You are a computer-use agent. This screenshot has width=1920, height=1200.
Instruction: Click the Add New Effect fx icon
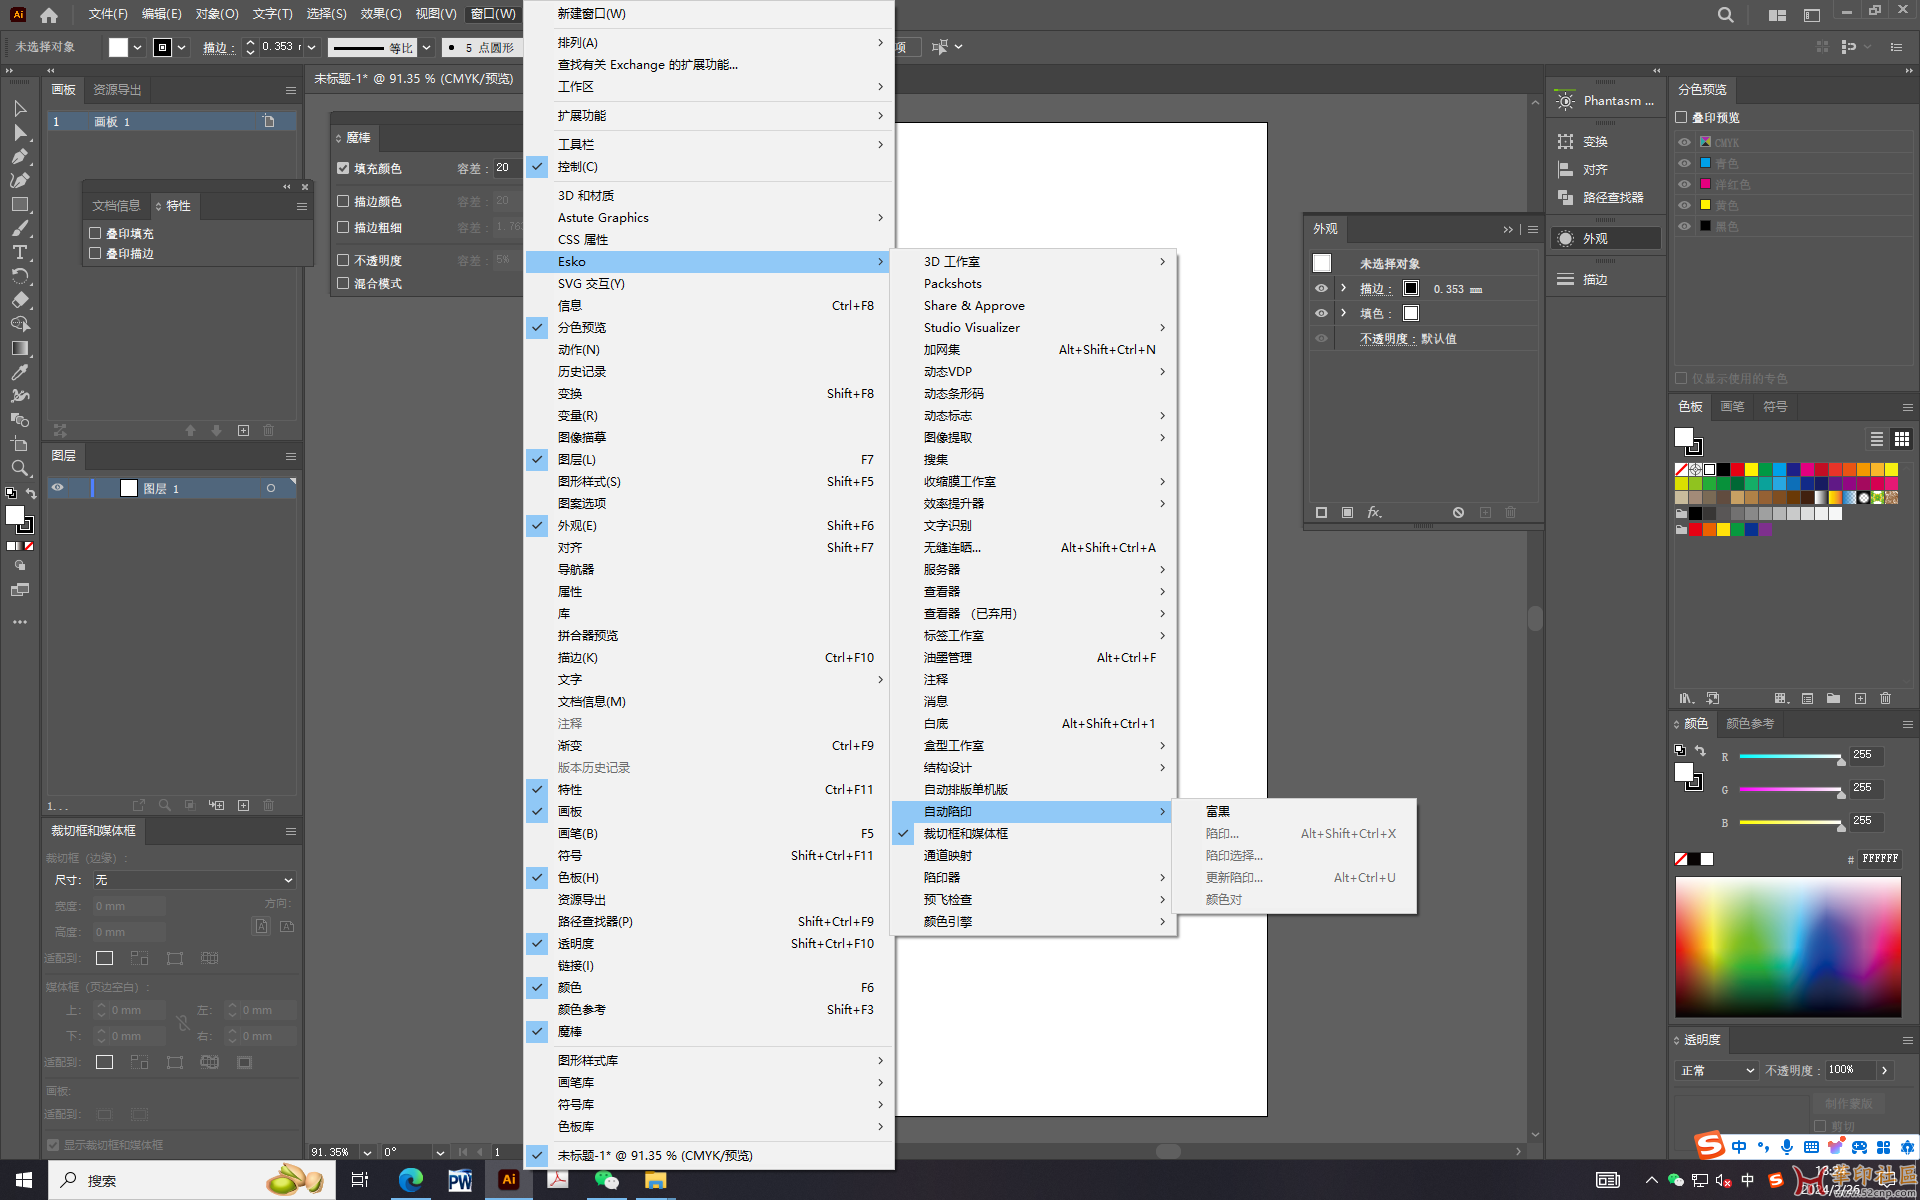tap(1375, 512)
